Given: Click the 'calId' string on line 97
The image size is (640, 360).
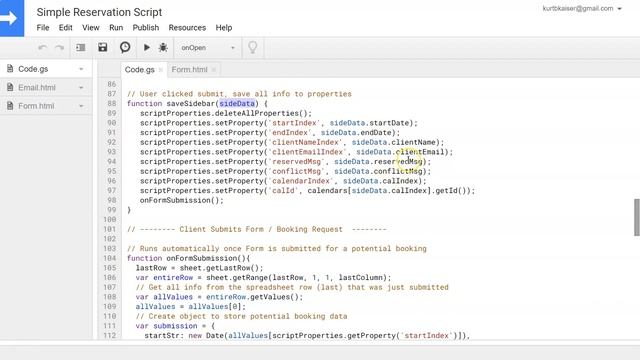Looking at the screenshot, I should pyautogui.click(x=283, y=191).
